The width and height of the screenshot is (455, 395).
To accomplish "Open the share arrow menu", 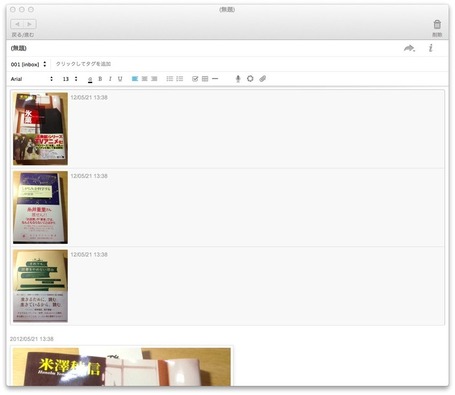I will pyautogui.click(x=409, y=48).
